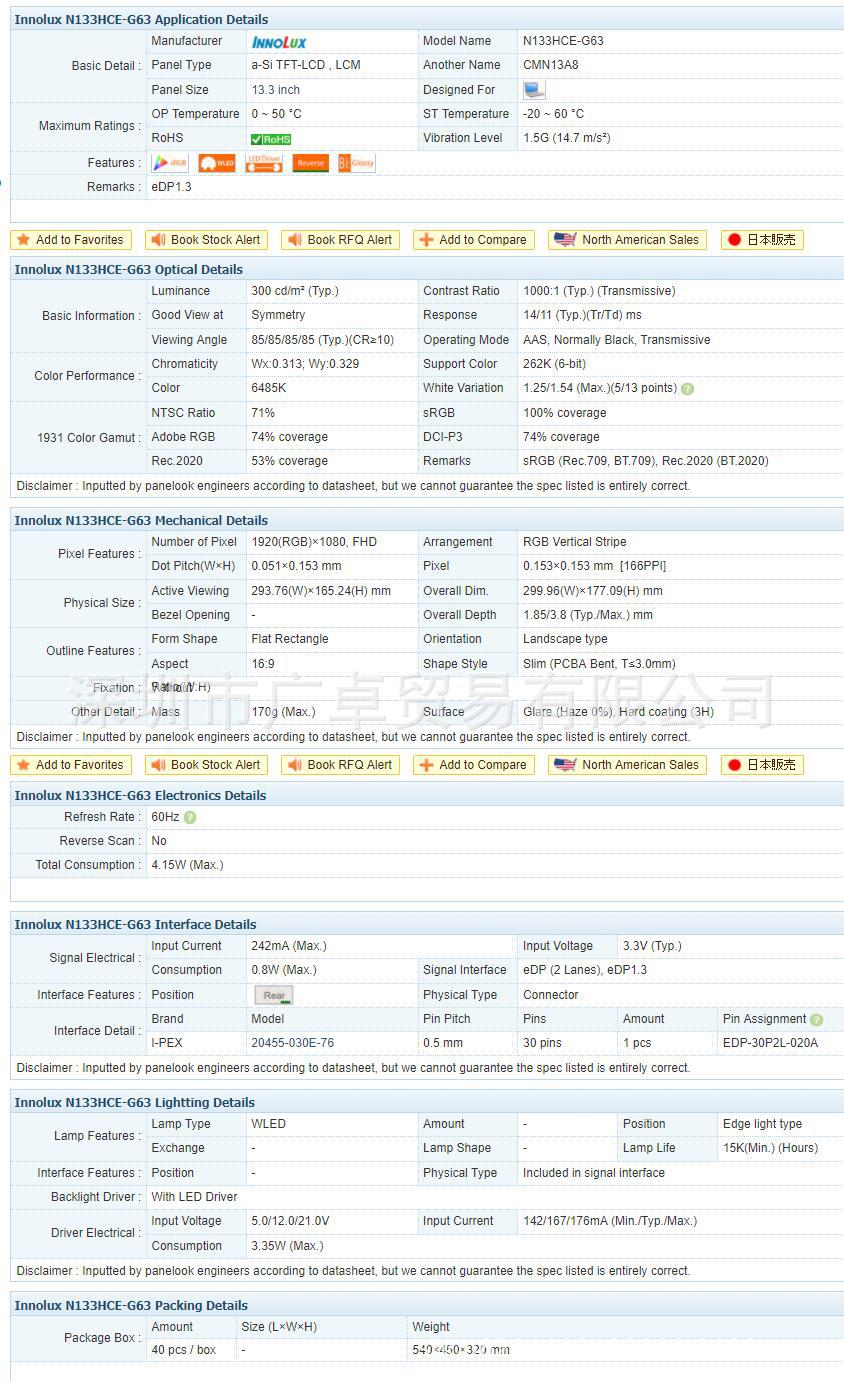Open North American Sales above Optical Details
The width and height of the screenshot is (844, 1381).
coord(628,240)
